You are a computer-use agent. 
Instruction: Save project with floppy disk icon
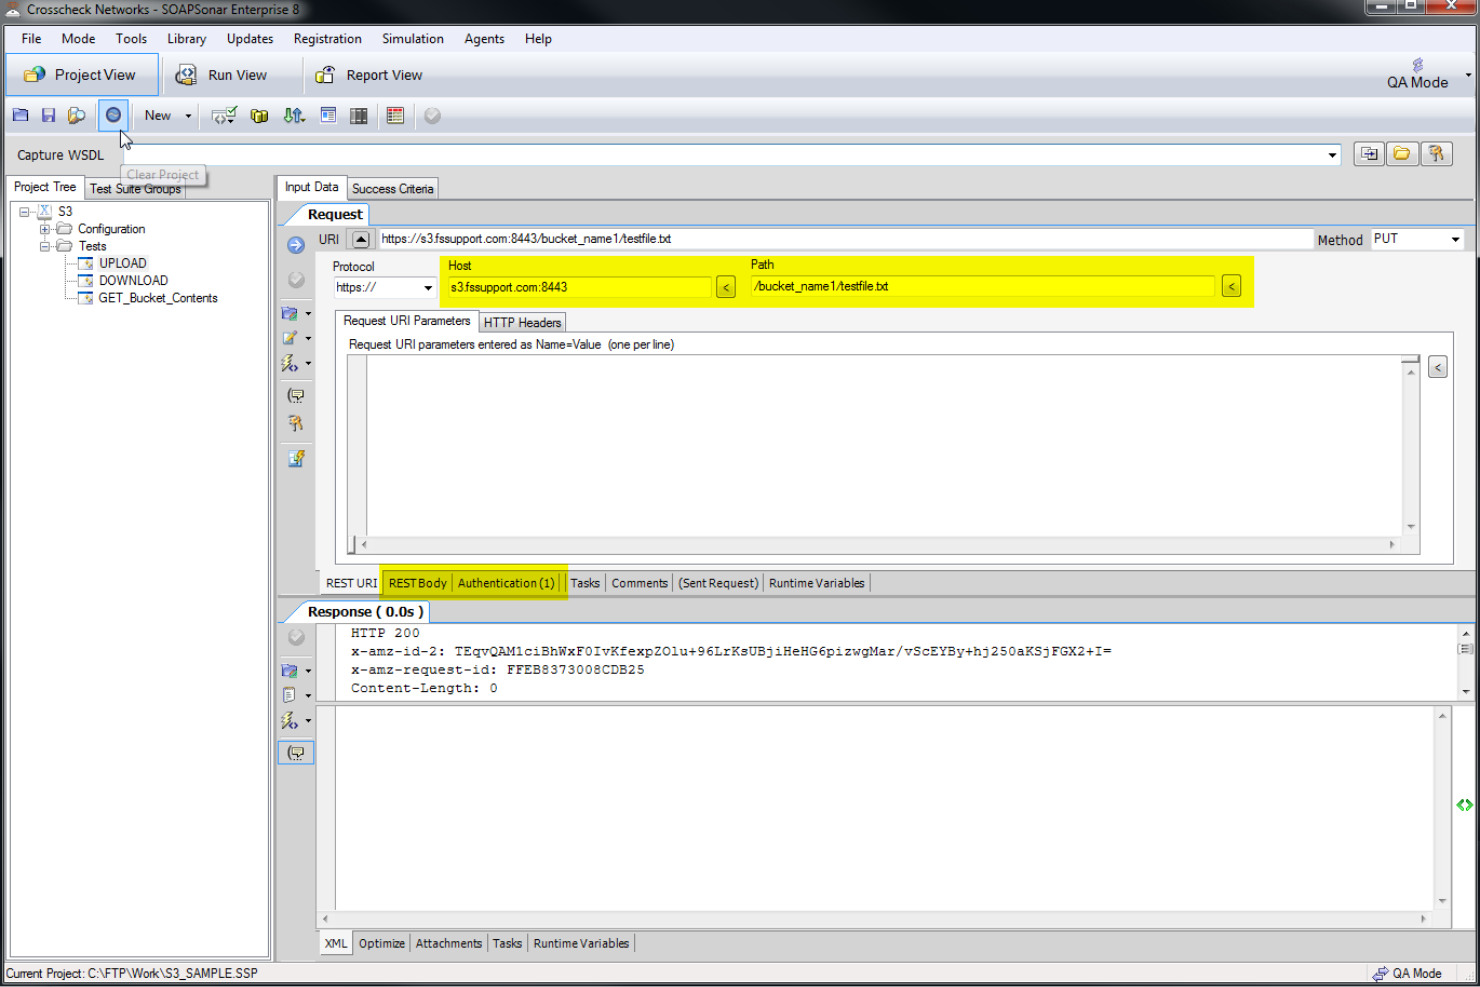click(x=48, y=115)
